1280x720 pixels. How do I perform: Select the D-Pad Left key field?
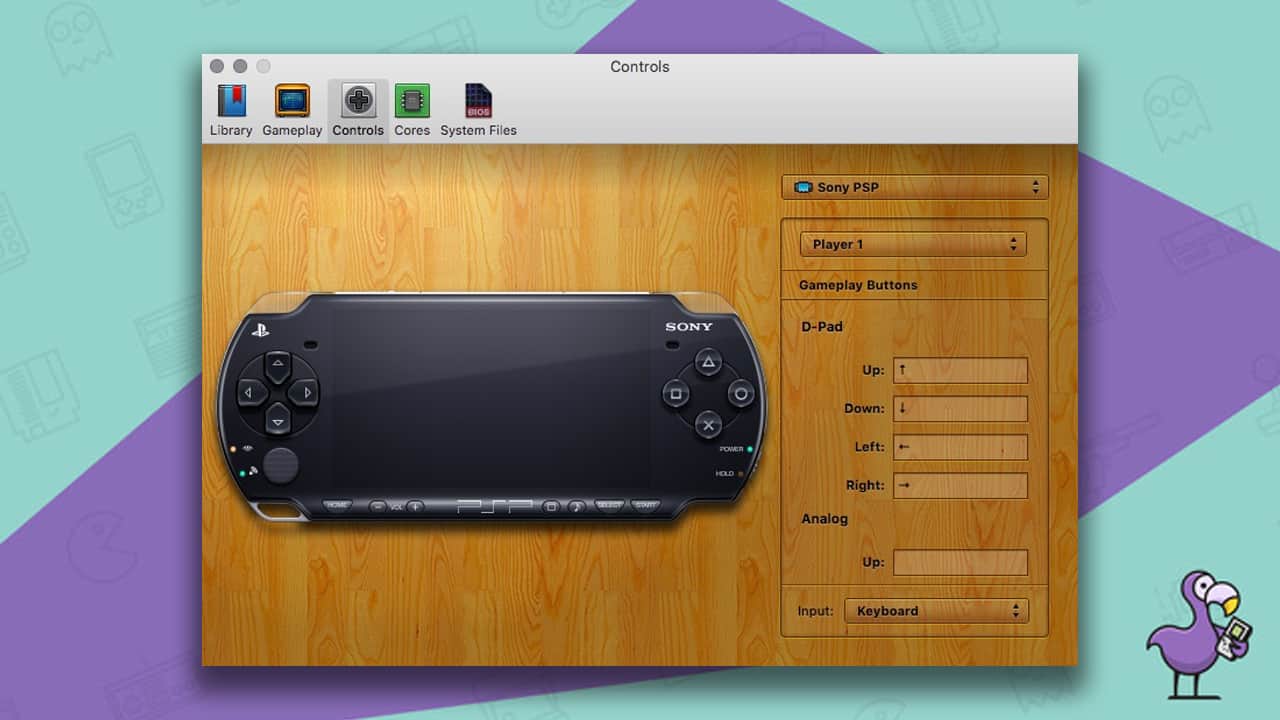coord(960,447)
